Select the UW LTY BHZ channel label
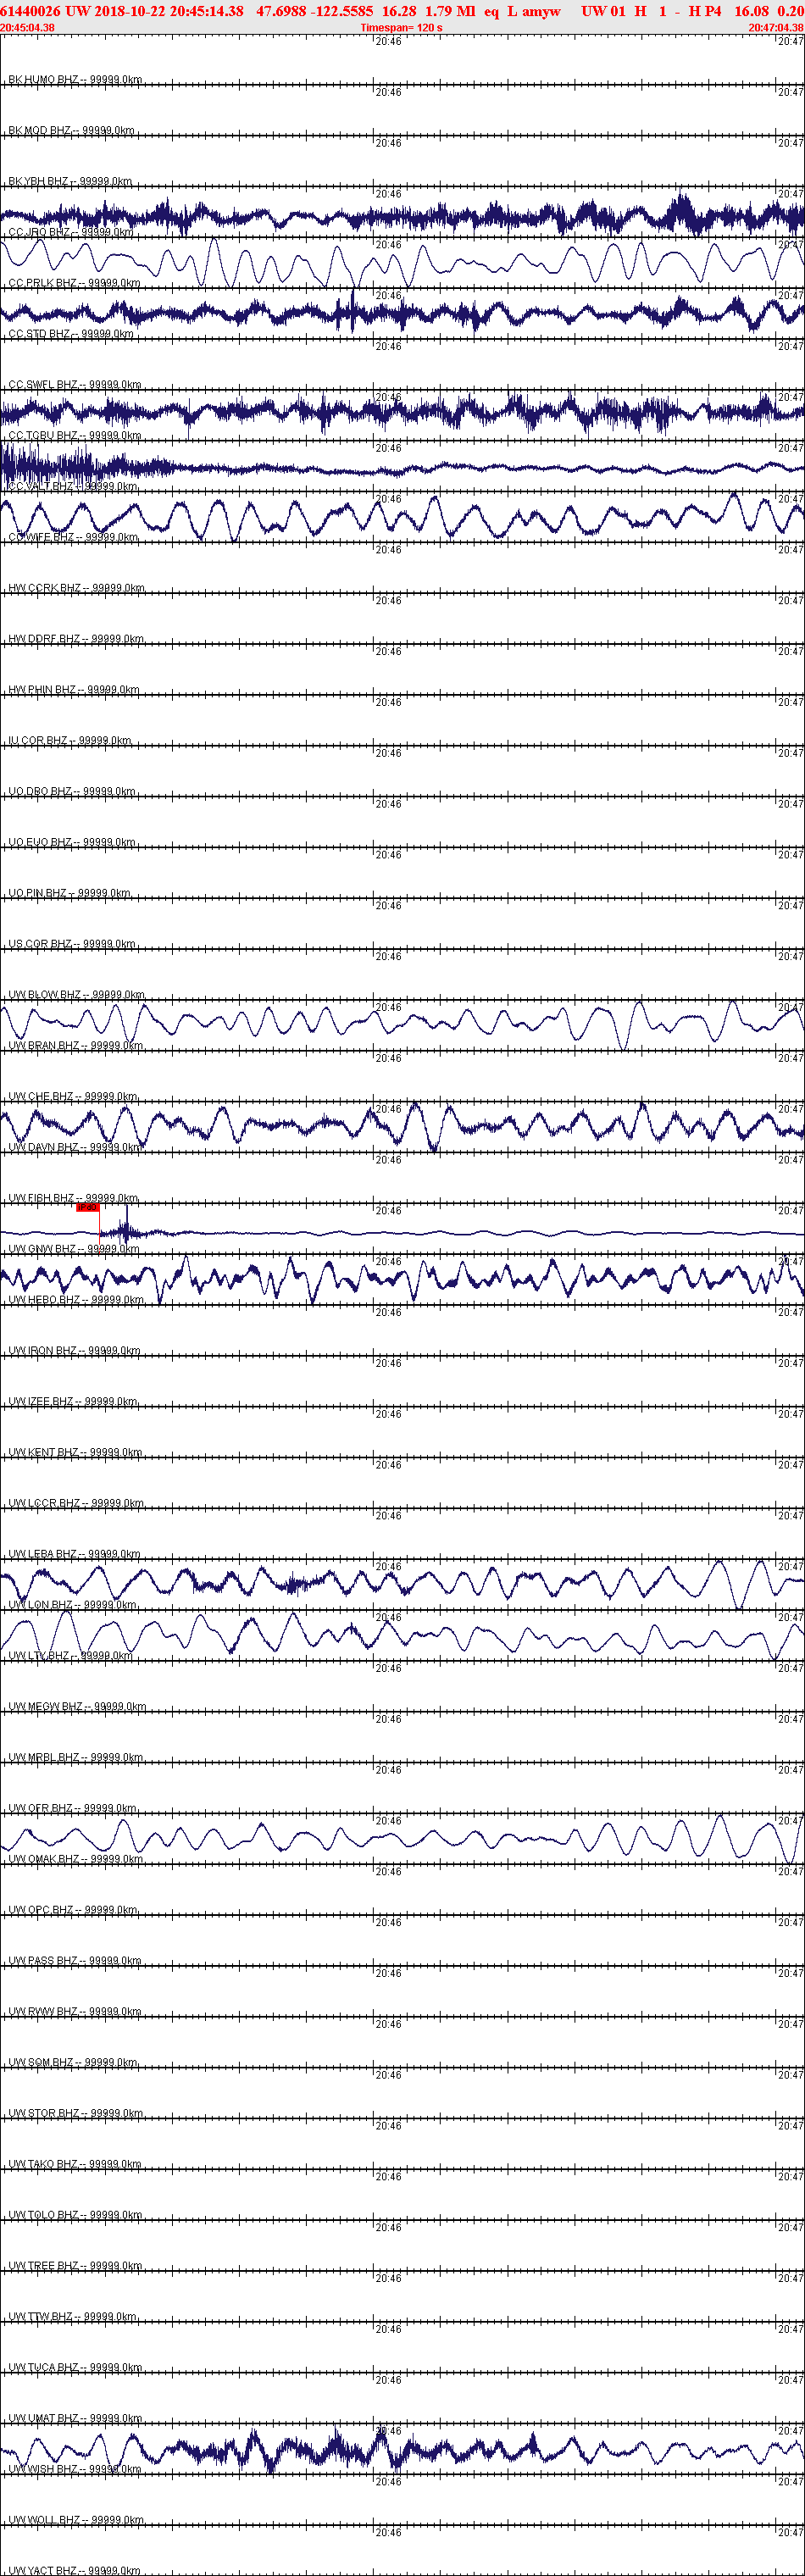The width and height of the screenshot is (805, 2576). tap(71, 1655)
